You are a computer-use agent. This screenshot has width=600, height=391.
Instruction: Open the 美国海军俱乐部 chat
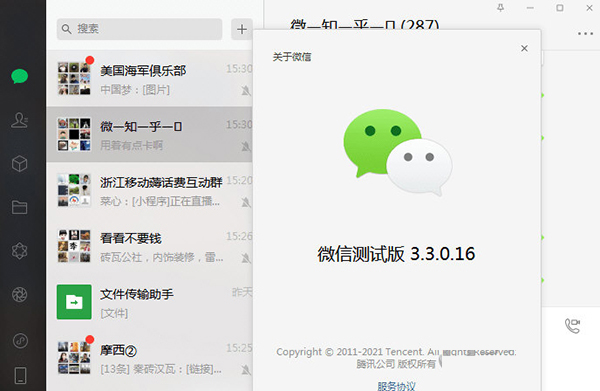(x=149, y=78)
